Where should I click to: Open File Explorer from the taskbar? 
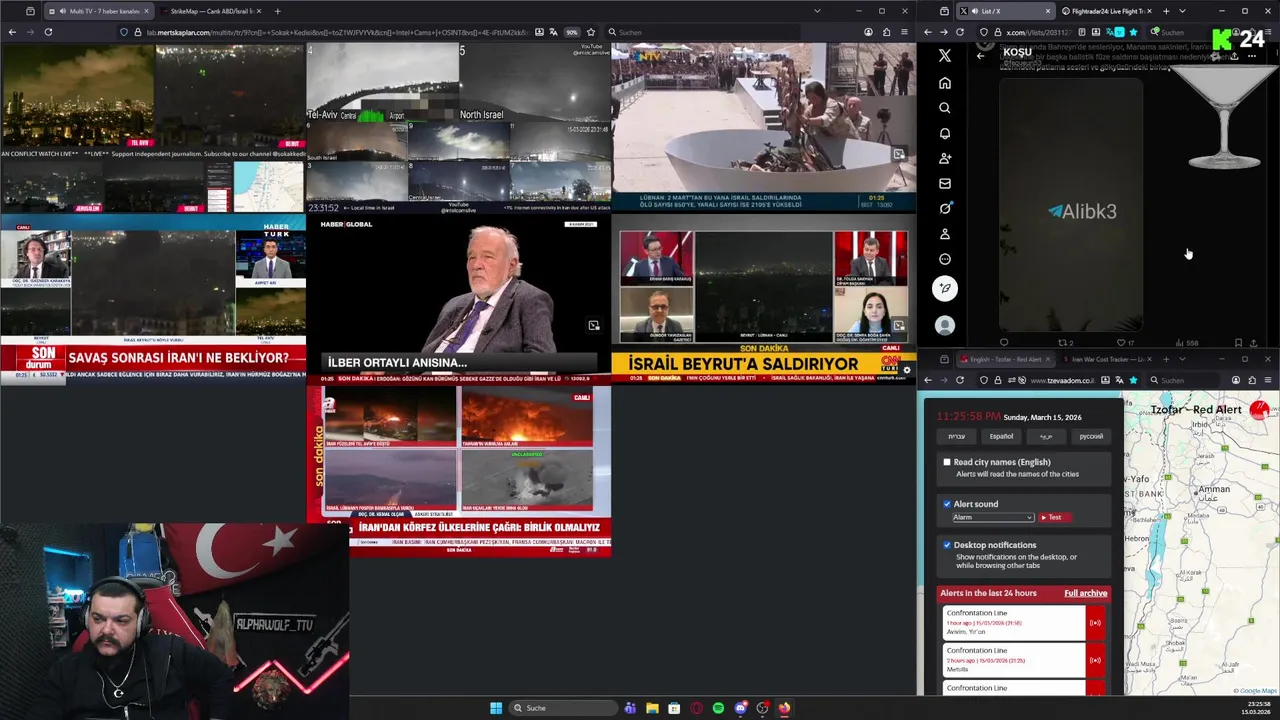(x=652, y=708)
